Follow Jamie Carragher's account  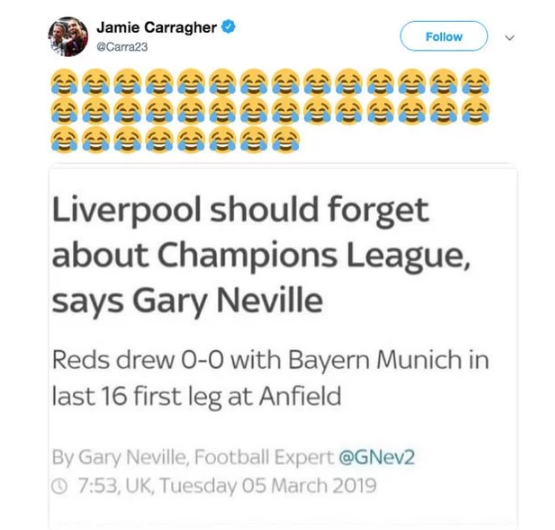point(444,36)
